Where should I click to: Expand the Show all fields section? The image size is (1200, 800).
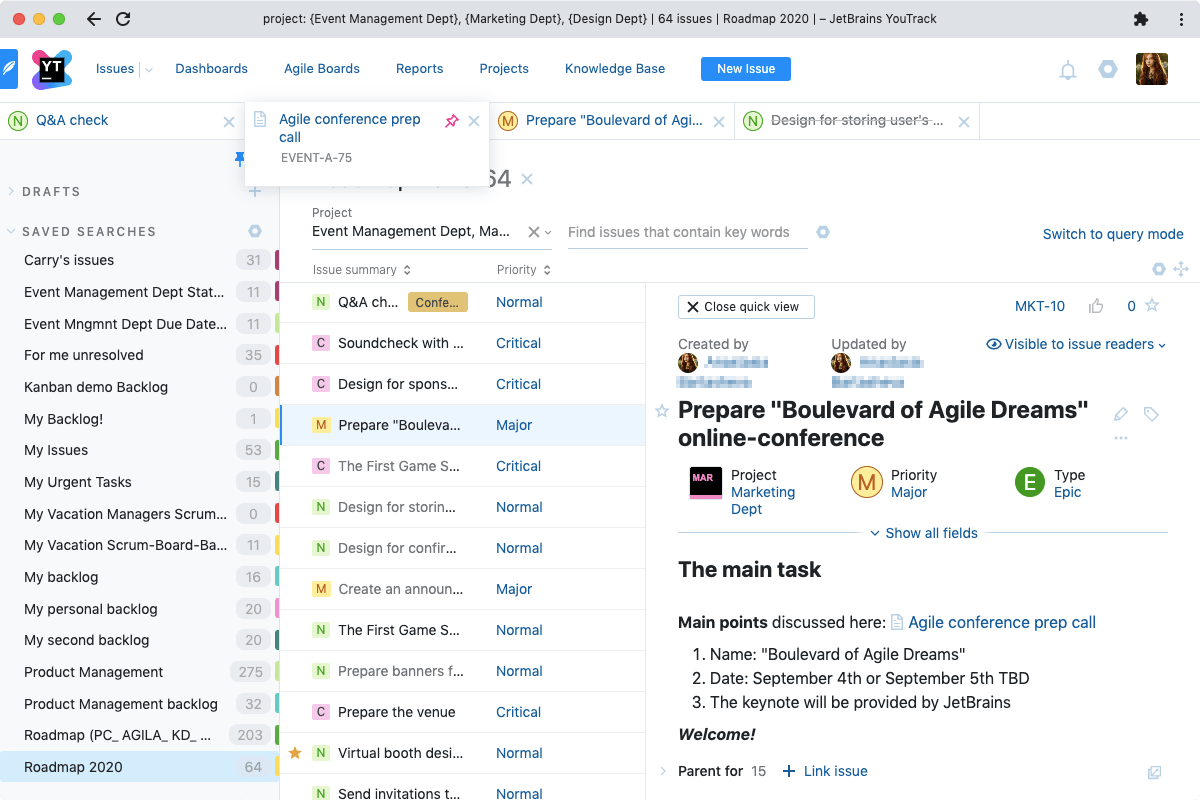point(923,533)
